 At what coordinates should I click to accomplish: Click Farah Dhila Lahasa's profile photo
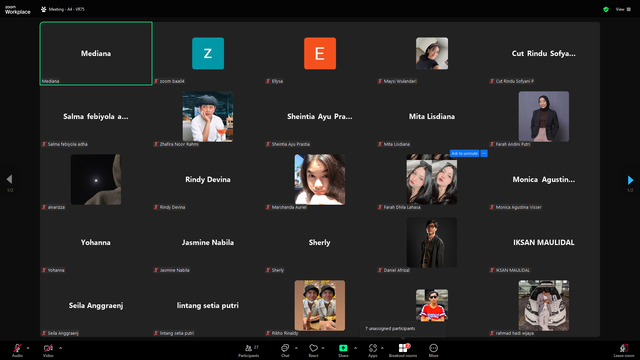click(432, 179)
